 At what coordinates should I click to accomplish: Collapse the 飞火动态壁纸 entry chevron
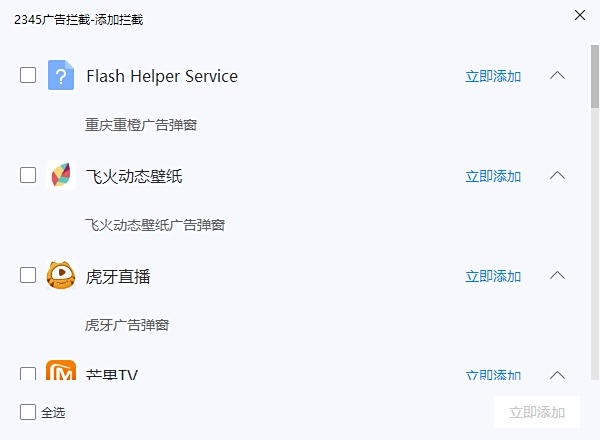pos(558,175)
